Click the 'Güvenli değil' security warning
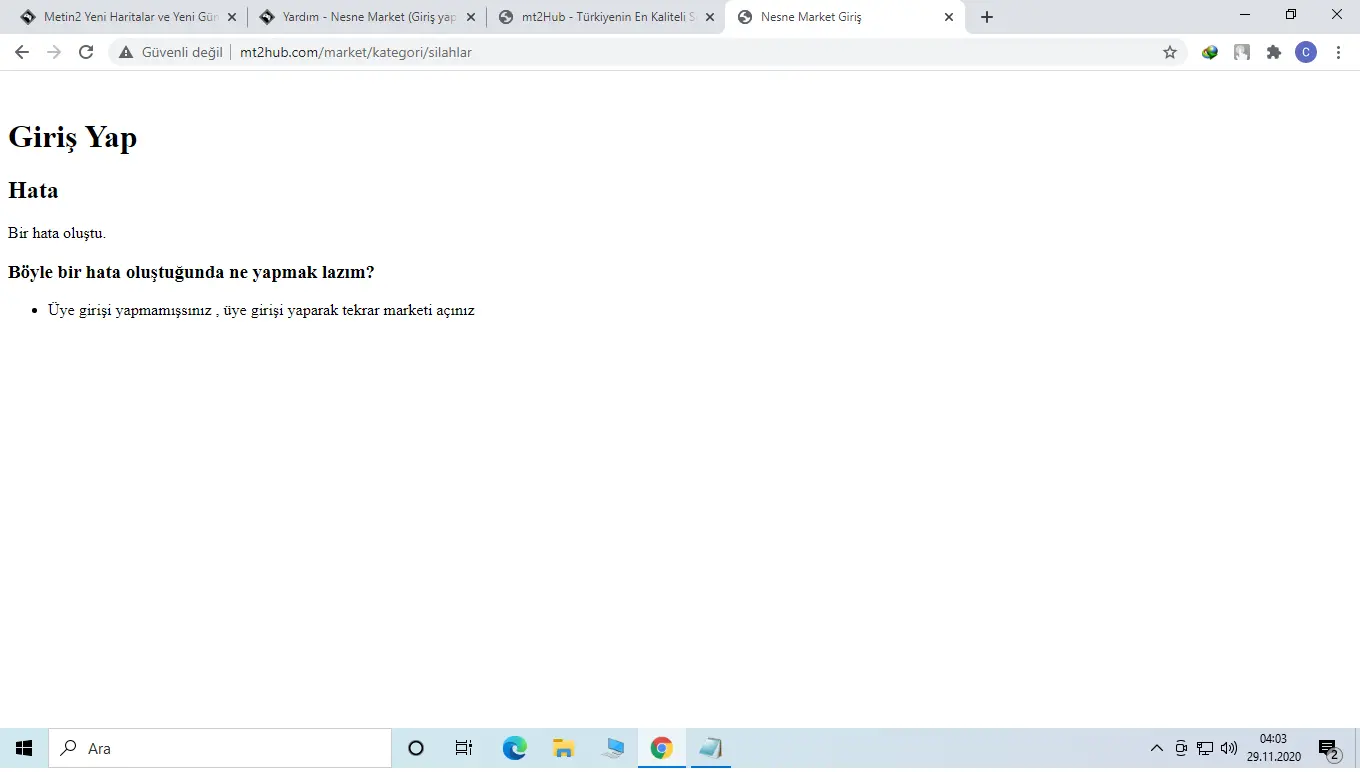This screenshot has width=1360, height=772. tap(171, 52)
